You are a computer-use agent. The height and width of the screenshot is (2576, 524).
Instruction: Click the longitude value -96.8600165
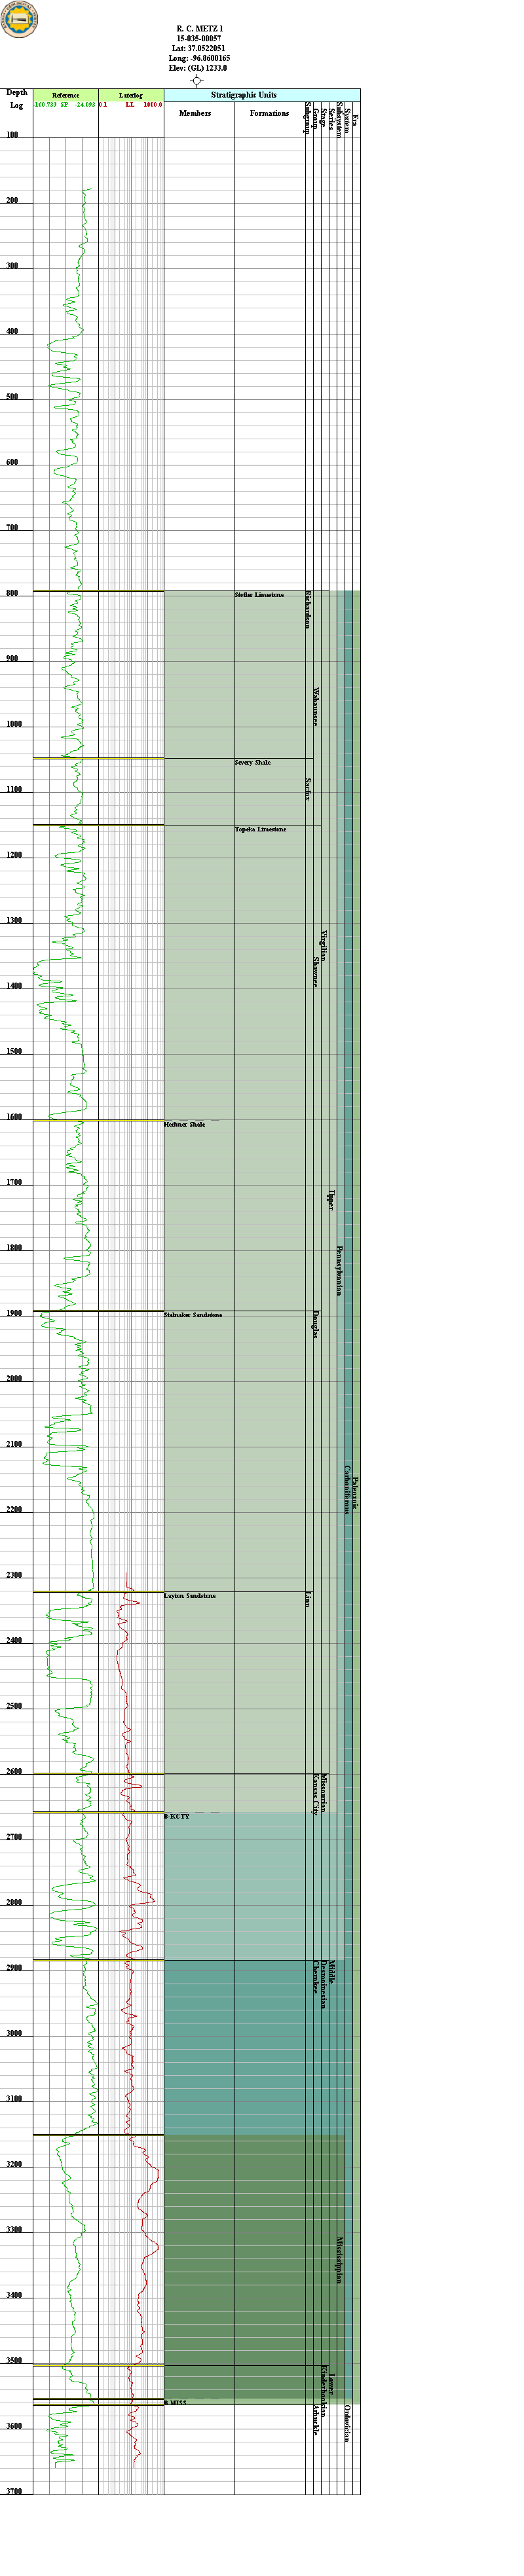coord(210,59)
